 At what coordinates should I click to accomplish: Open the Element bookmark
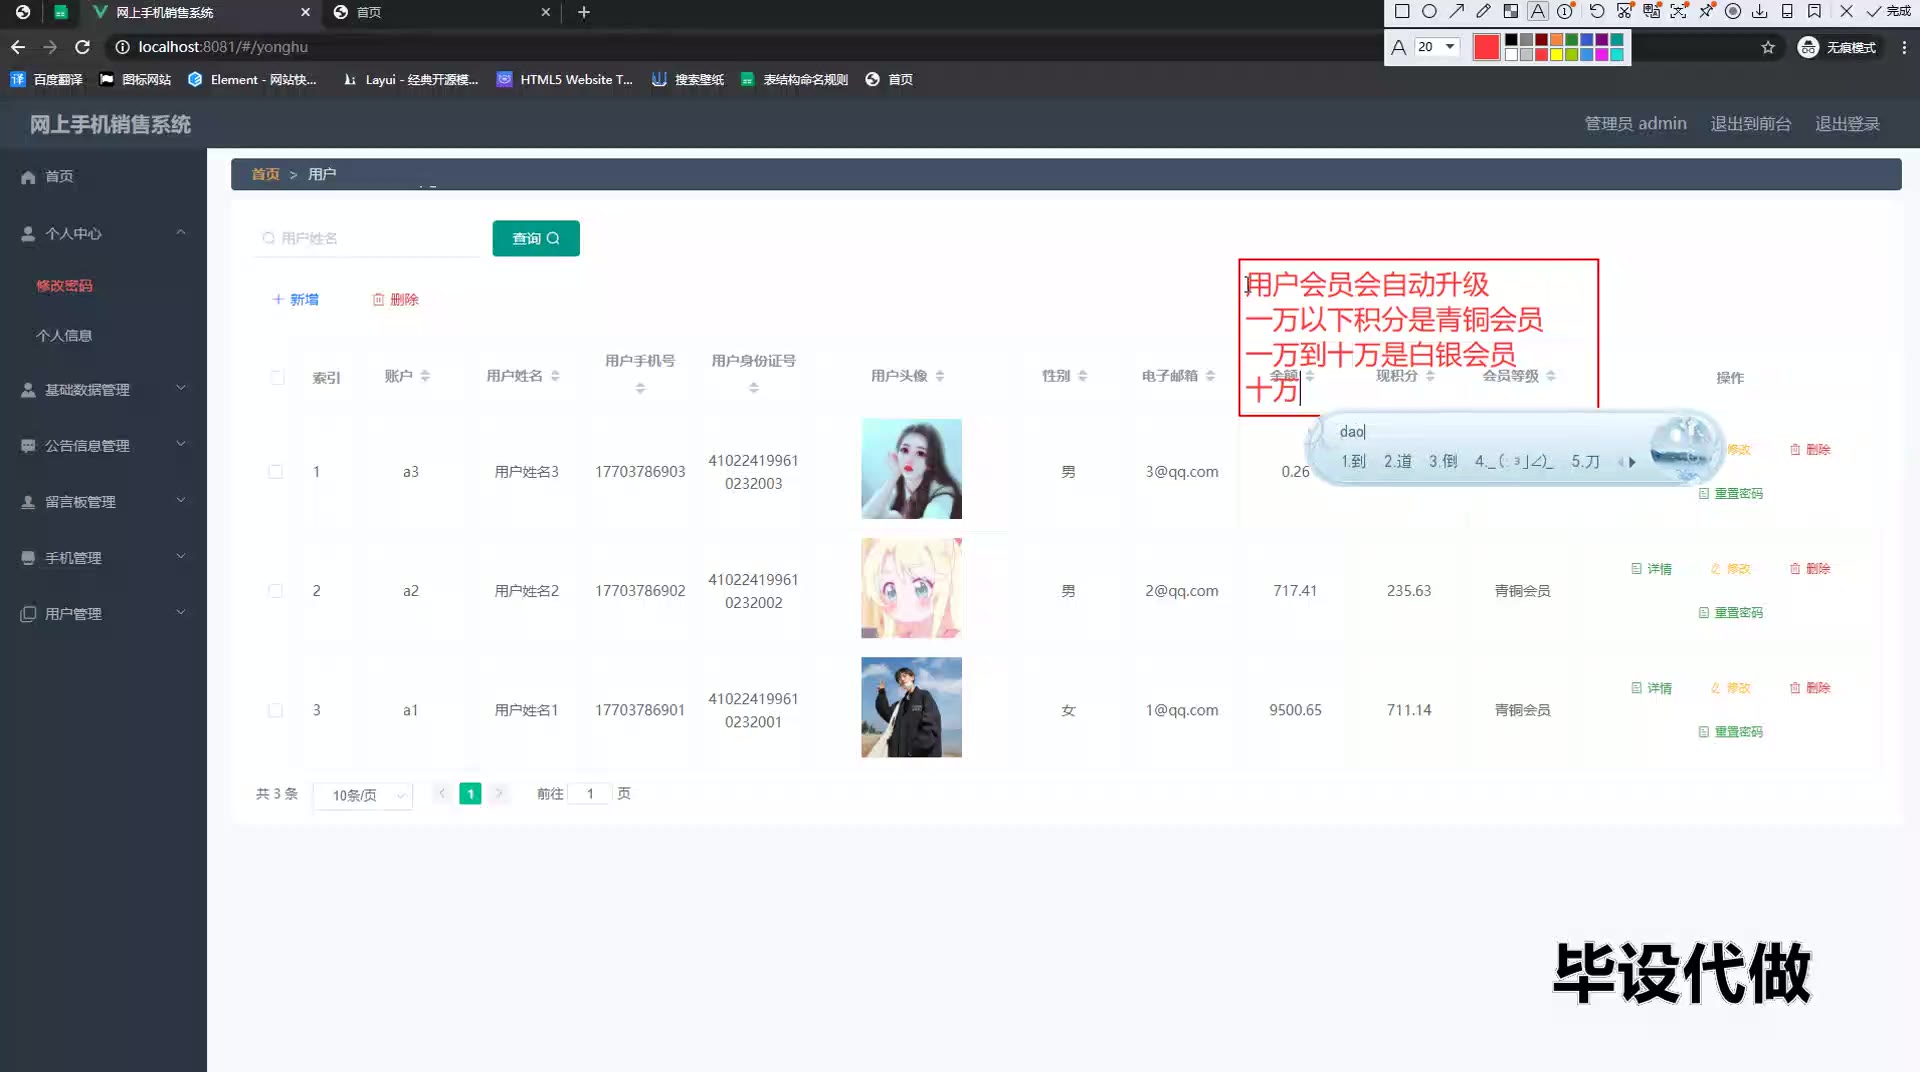252,79
